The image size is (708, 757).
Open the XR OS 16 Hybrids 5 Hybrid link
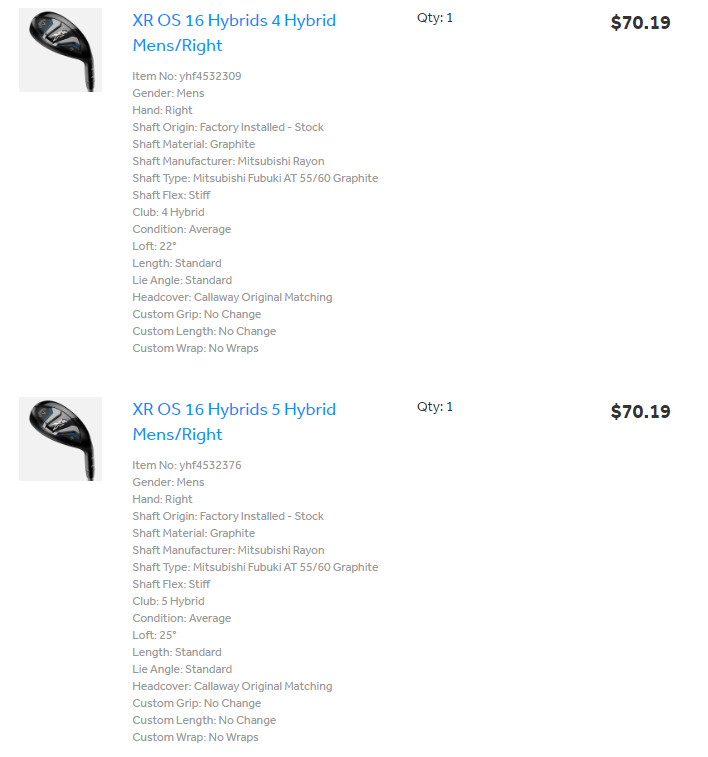click(x=234, y=422)
